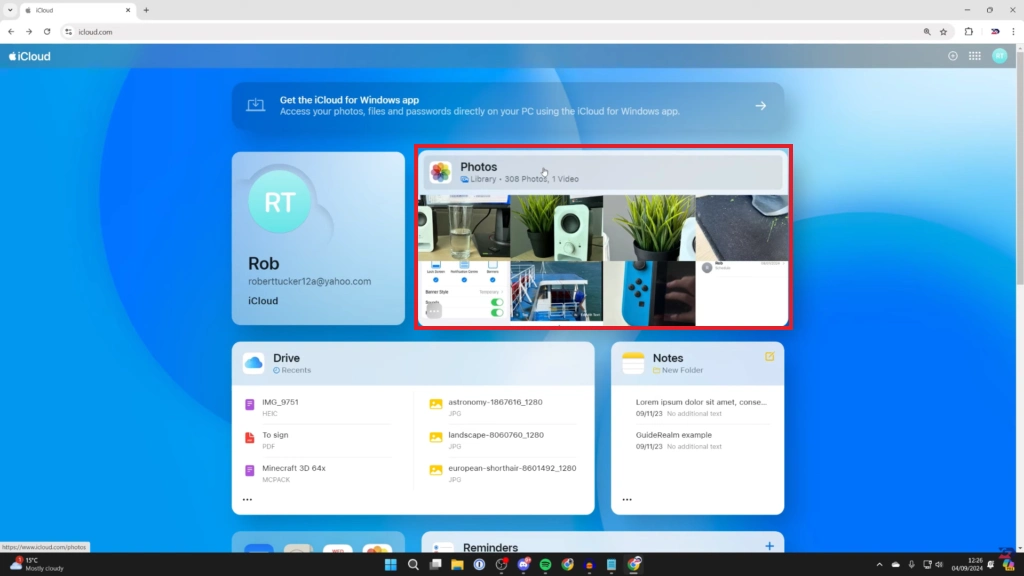Screen dimensions: 1024x576
Task: Reload the iCloud page
Action: pos(47,31)
